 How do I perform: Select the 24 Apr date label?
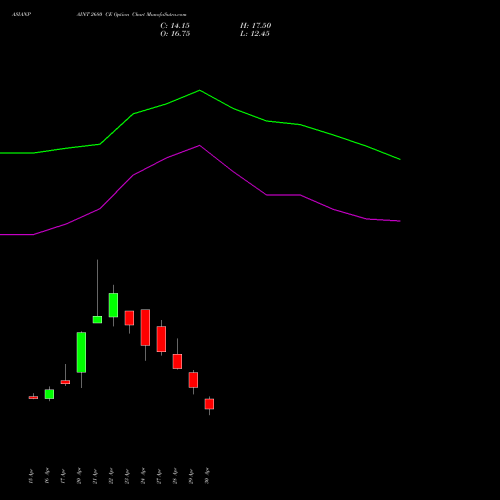click(x=143, y=476)
